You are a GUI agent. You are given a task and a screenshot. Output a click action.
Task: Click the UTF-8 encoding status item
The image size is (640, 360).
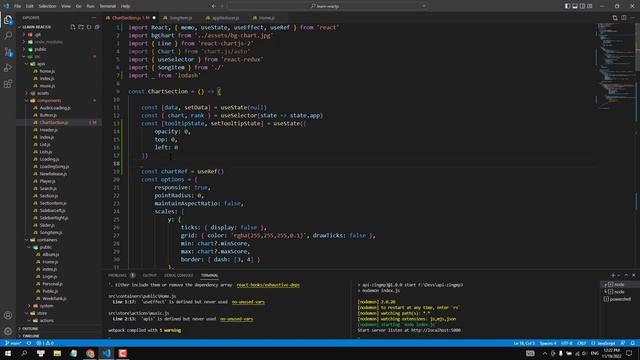tap(567, 343)
